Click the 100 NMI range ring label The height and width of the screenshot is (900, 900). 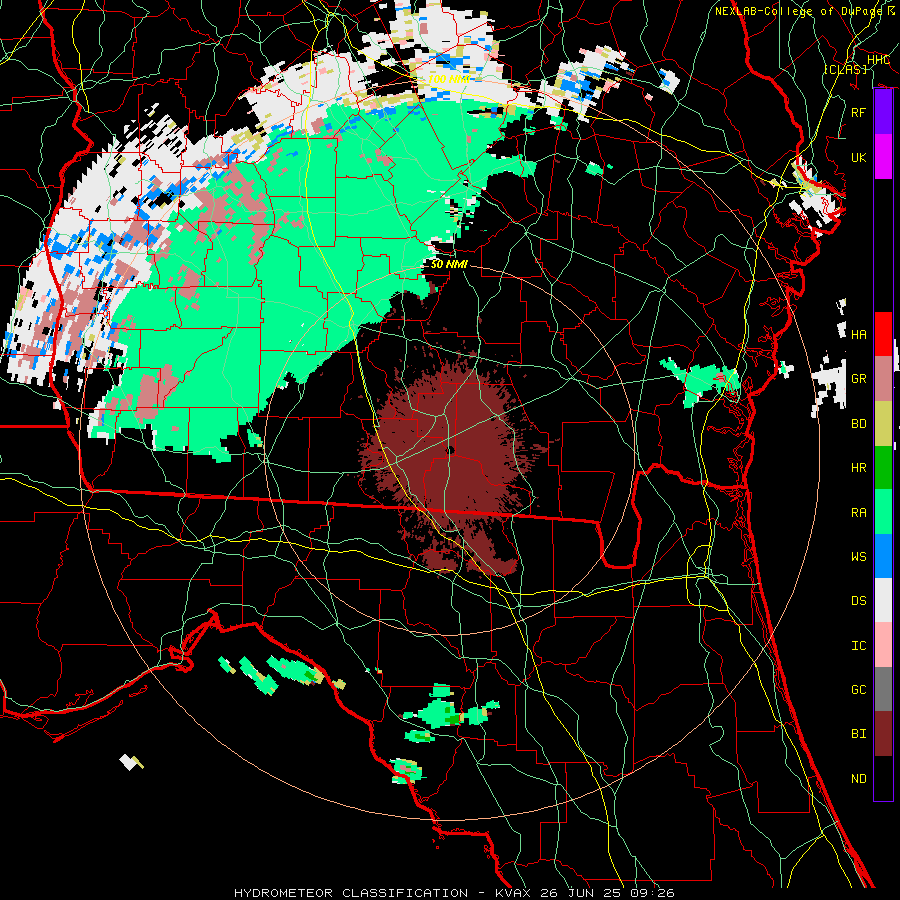[449, 79]
